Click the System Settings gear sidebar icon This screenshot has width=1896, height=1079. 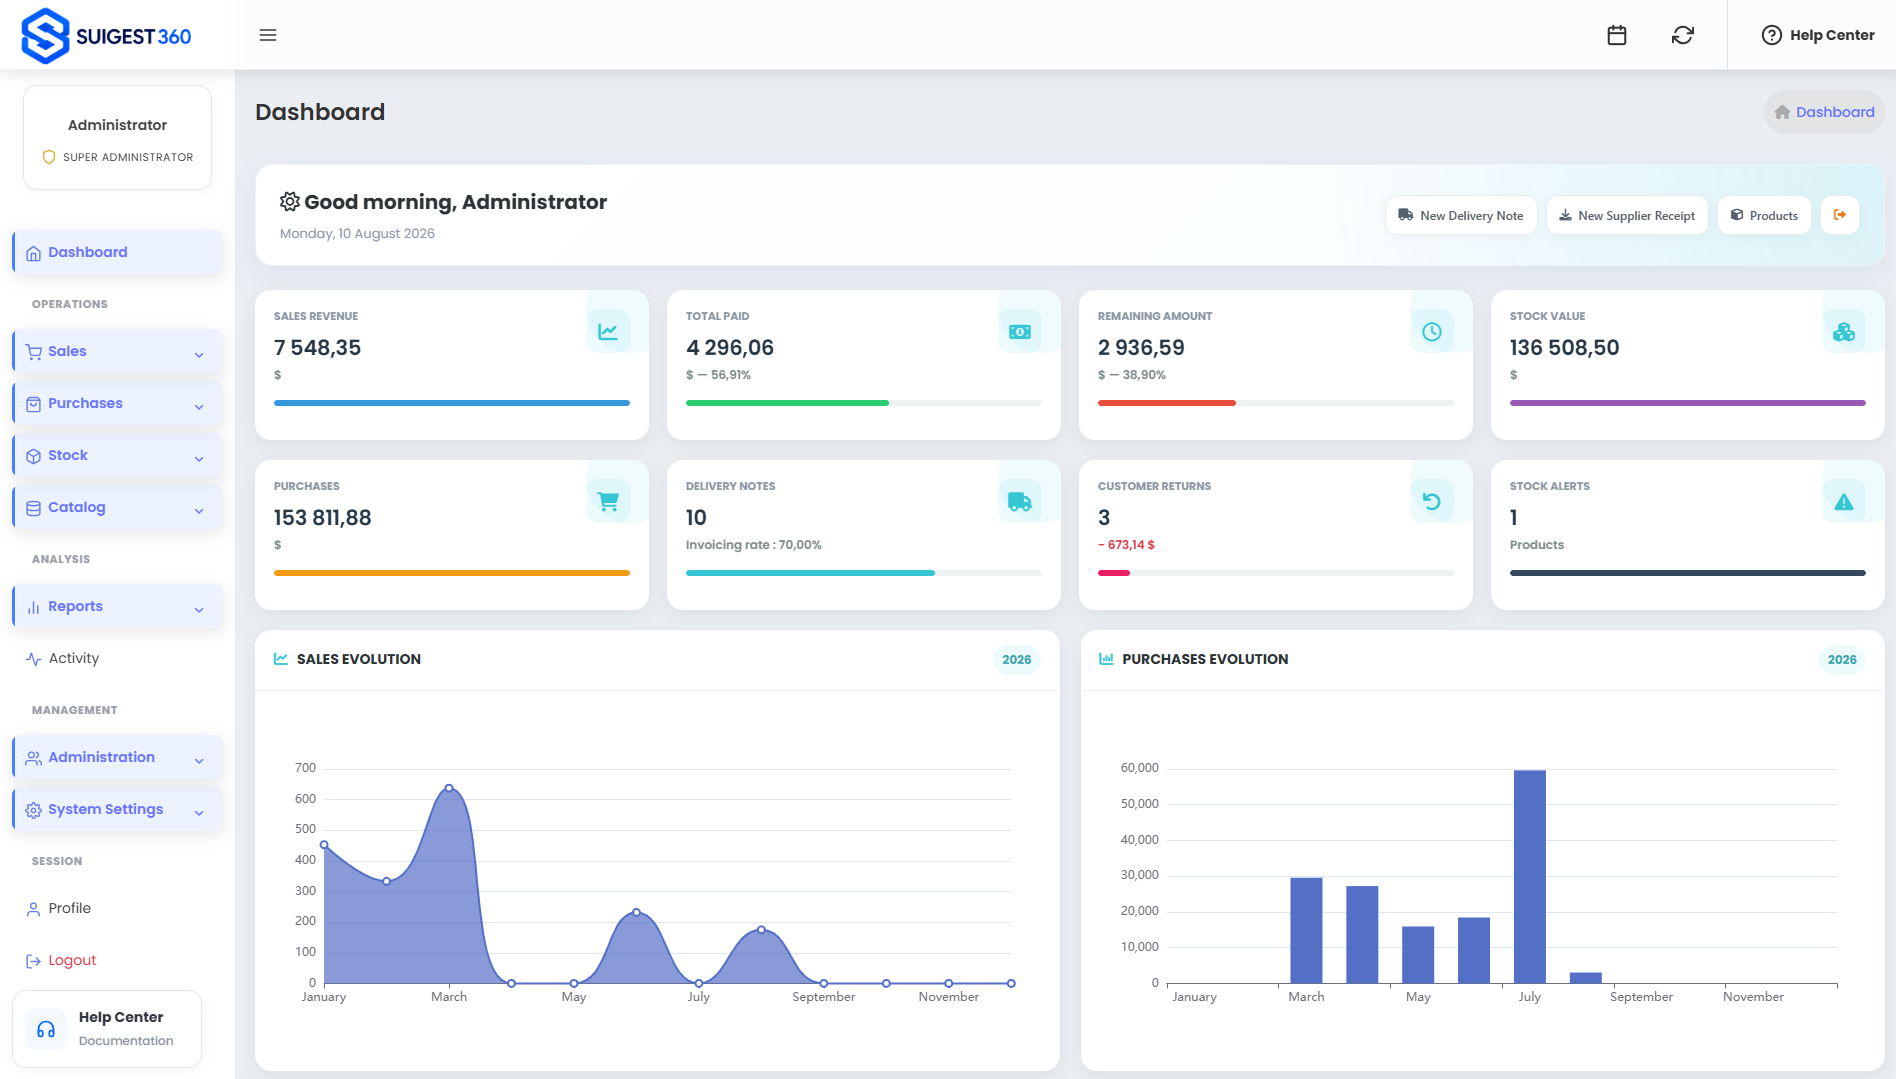click(x=34, y=810)
